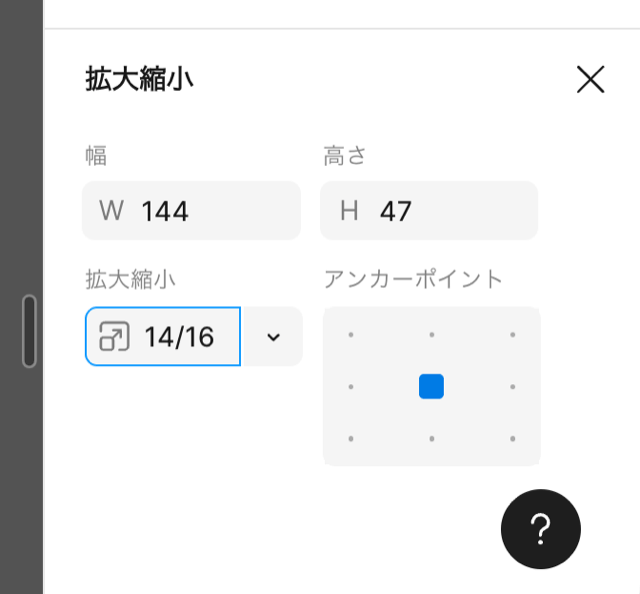Click the W label in the width field
The width and height of the screenshot is (640, 594).
[111, 211]
